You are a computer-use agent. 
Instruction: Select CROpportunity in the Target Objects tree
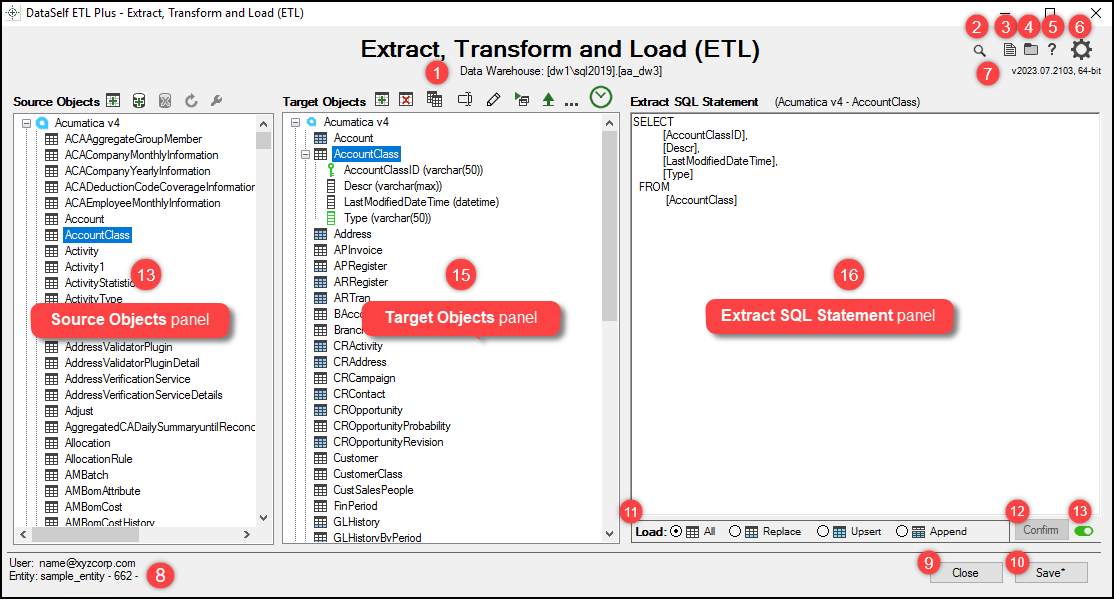click(367, 410)
